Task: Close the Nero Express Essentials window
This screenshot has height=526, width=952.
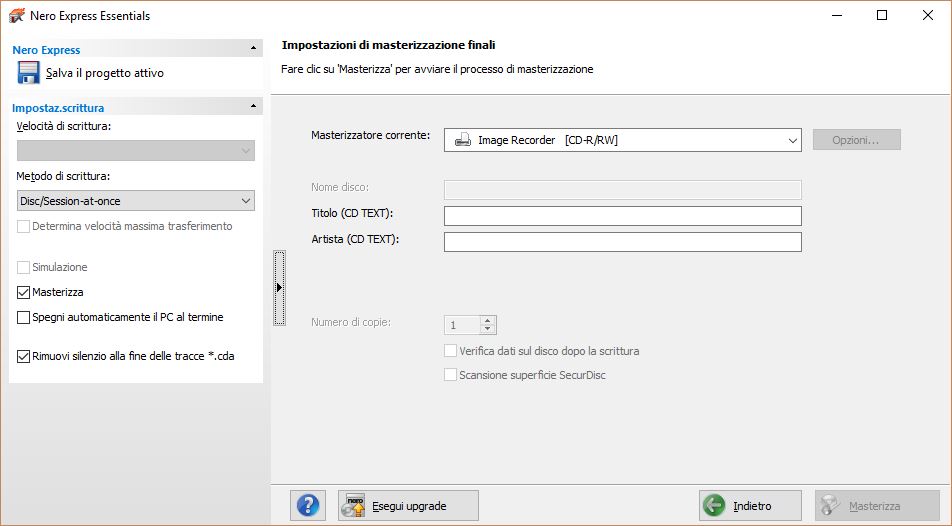Action: [928, 15]
